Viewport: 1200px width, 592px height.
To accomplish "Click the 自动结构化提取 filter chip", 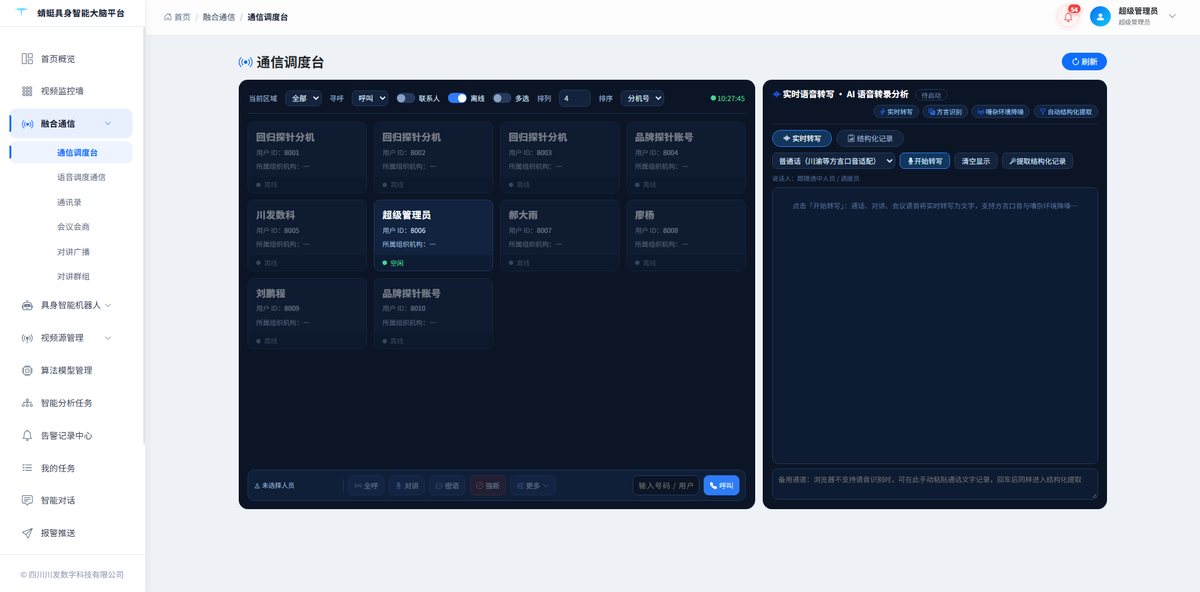I will click(x=1066, y=112).
